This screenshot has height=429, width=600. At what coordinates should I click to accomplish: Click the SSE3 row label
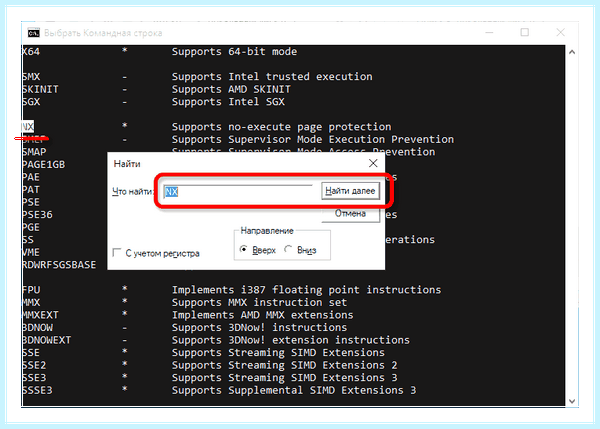pyautogui.click(x=34, y=377)
